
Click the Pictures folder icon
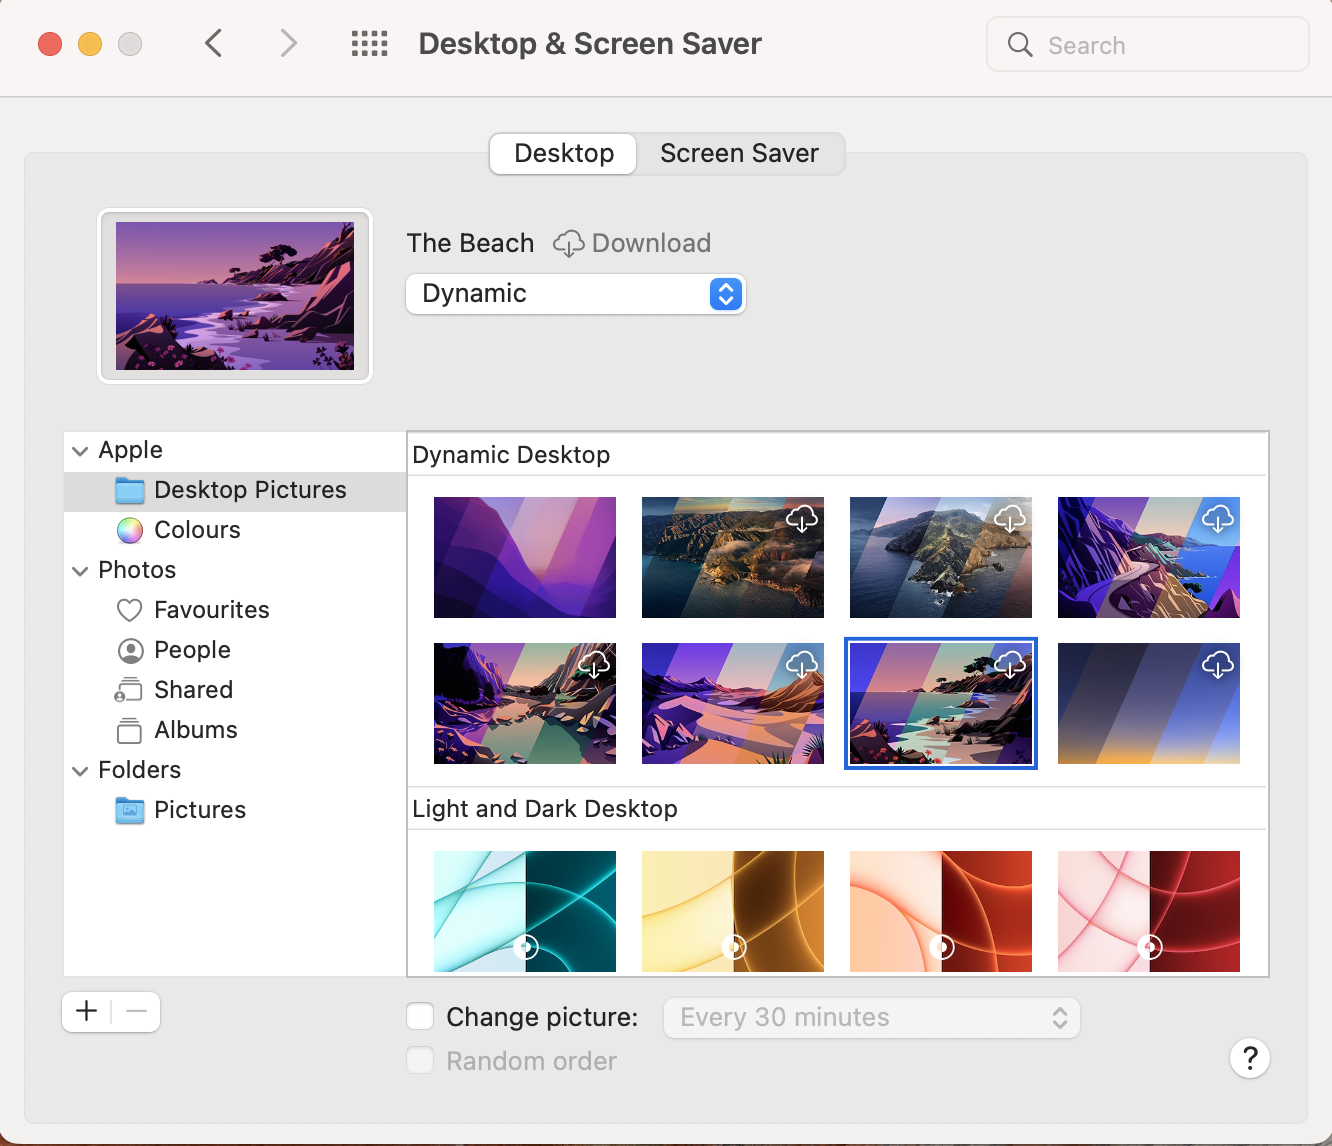click(130, 810)
